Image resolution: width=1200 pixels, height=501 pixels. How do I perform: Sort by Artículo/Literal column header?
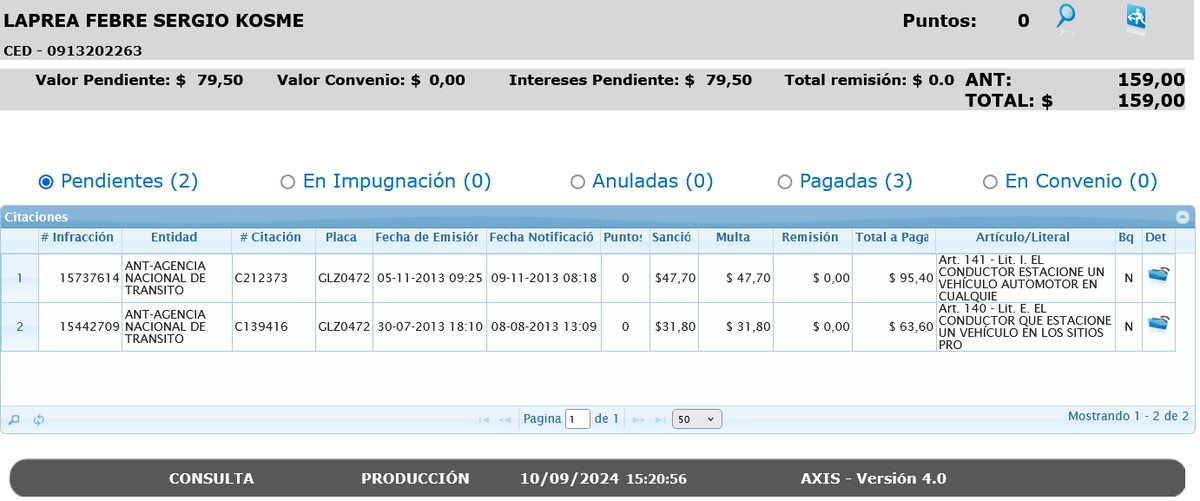1023,238
